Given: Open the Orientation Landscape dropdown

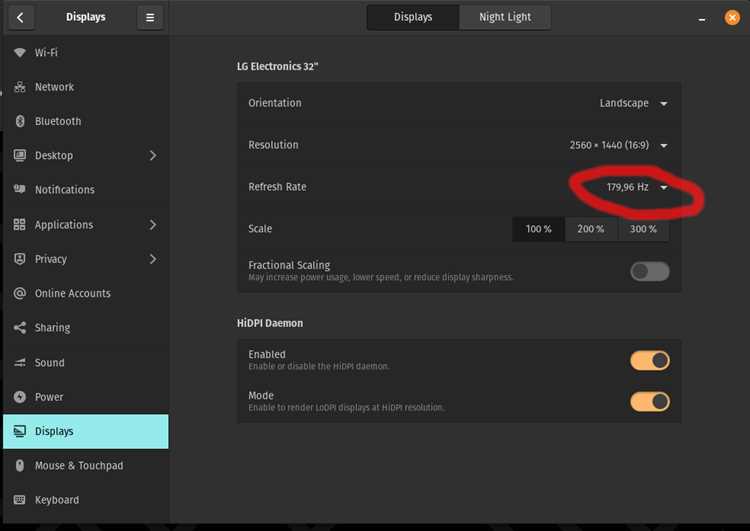Looking at the screenshot, I should tap(634, 103).
